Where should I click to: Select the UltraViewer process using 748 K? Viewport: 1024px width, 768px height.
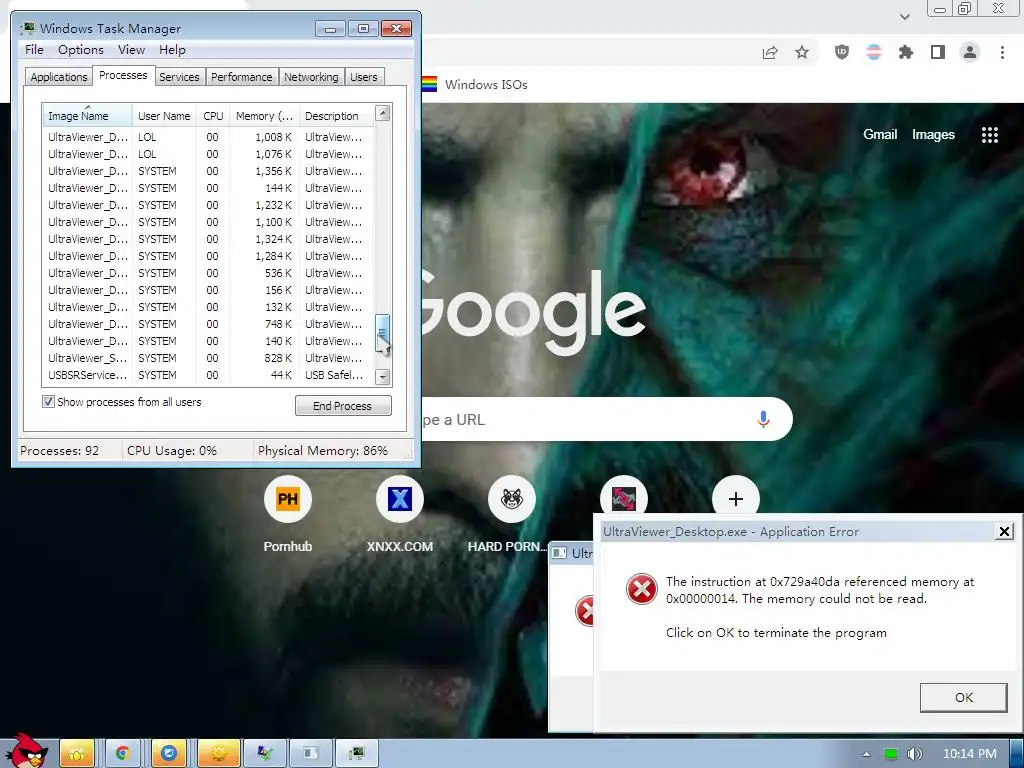[208, 324]
